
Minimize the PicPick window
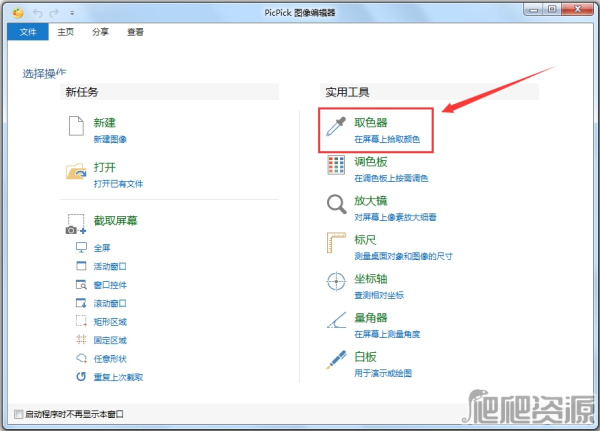pyautogui.click(x=534, y=10)
